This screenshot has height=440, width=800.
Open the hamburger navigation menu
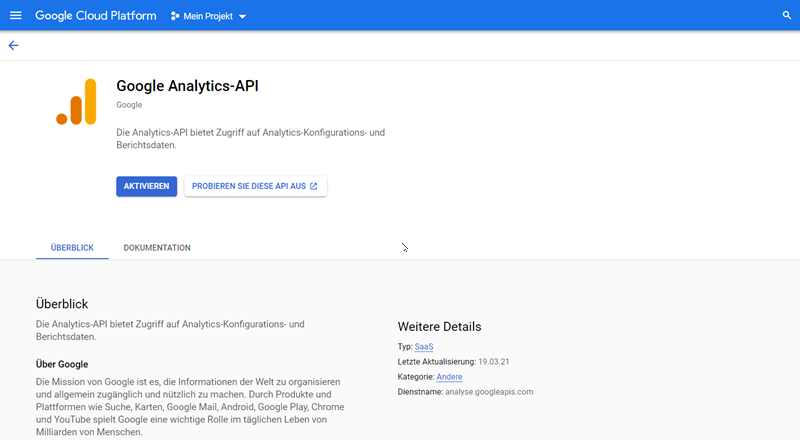[x=15, y=16]
